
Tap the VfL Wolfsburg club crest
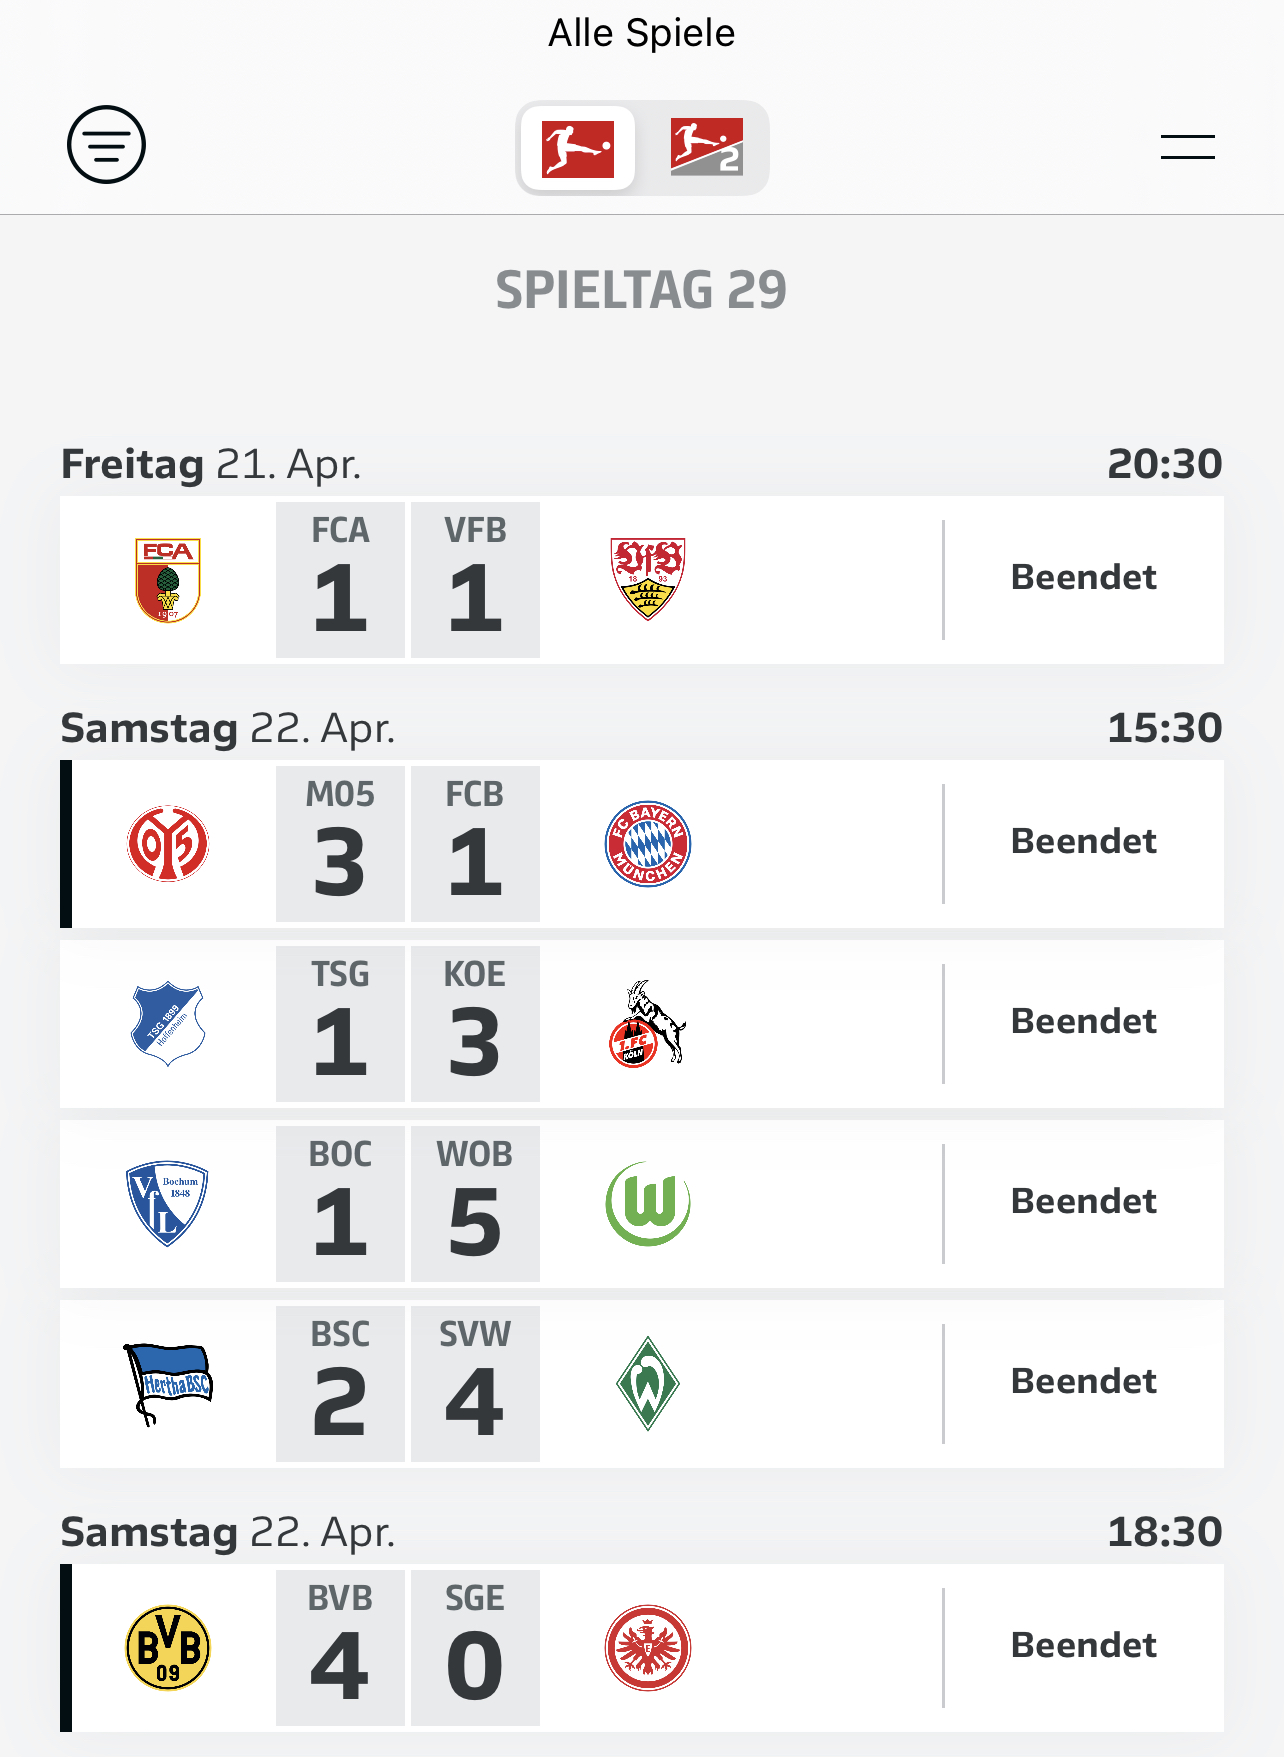click(x=648, y=1204)
